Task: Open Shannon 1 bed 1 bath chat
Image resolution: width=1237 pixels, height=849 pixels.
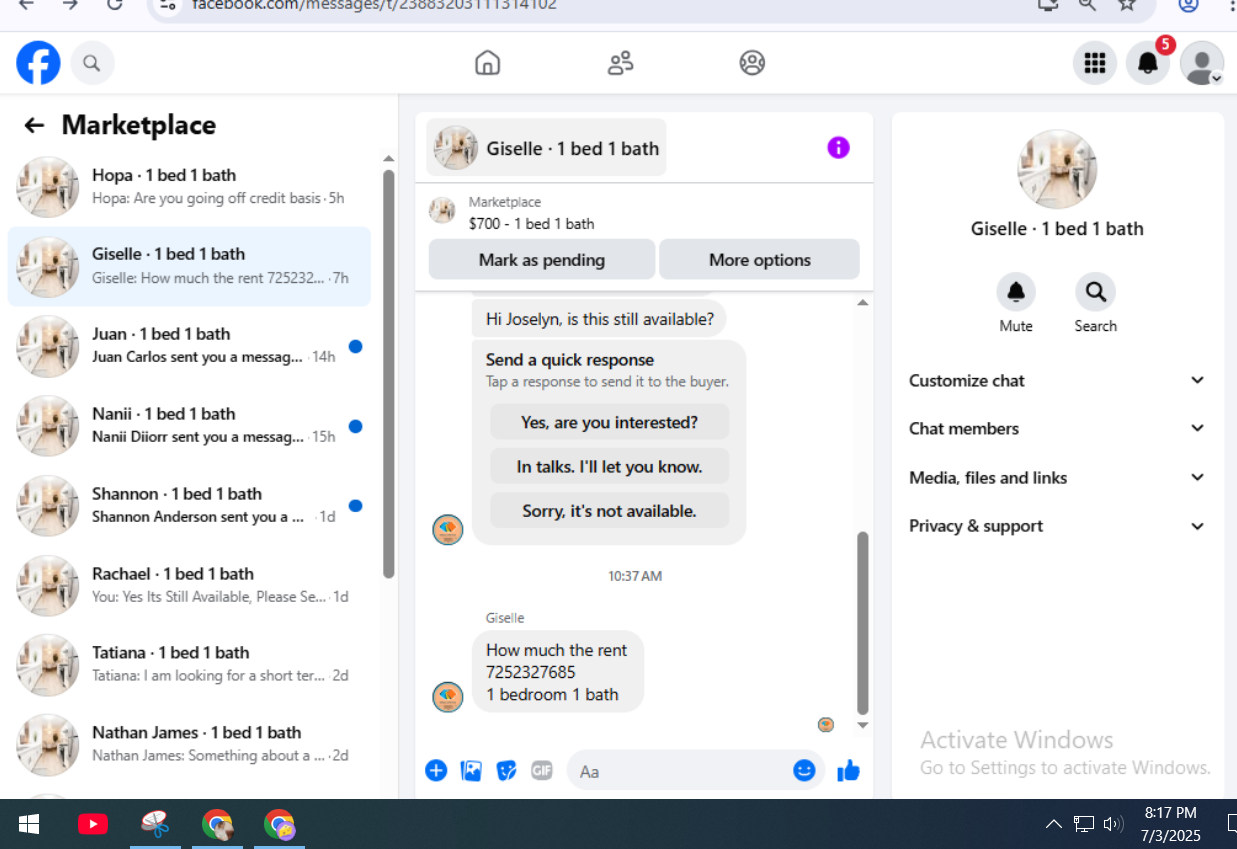Action: point(189,506)
